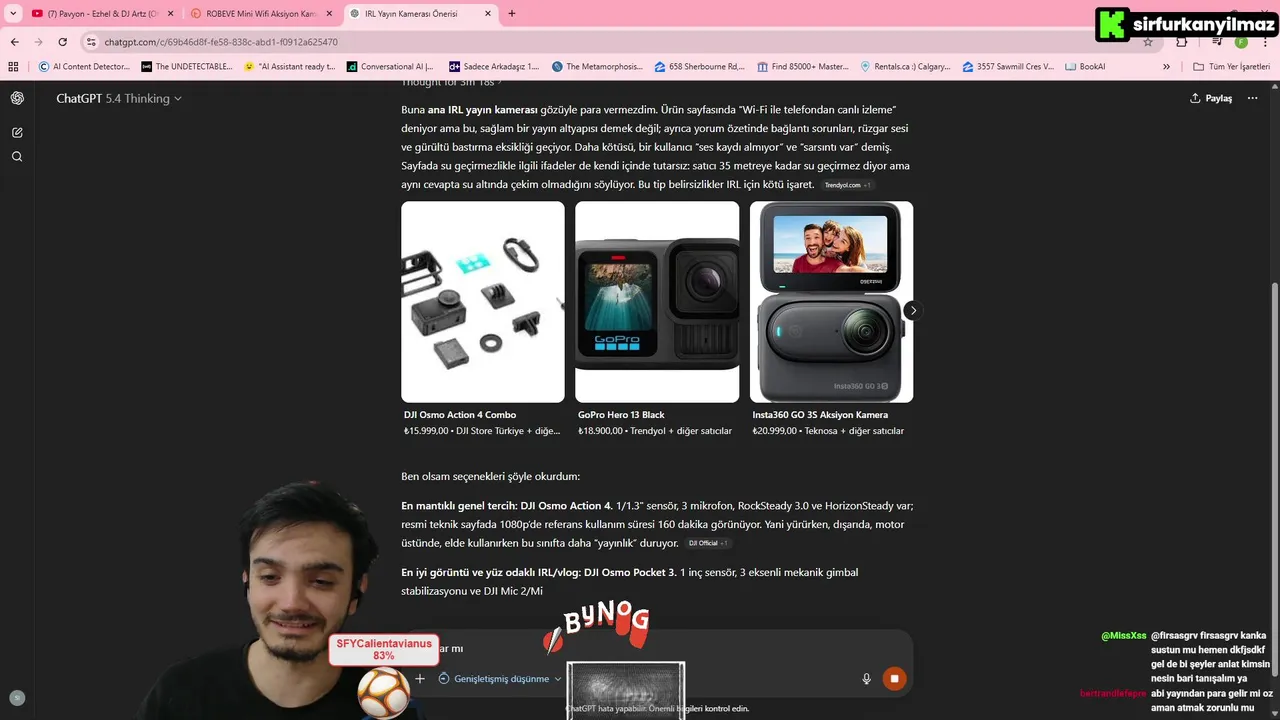This screenshot has width=1280, height=720.
Task: Close the IRL Yayın Kamerası Önerisi tab
Action: point(488,14)
